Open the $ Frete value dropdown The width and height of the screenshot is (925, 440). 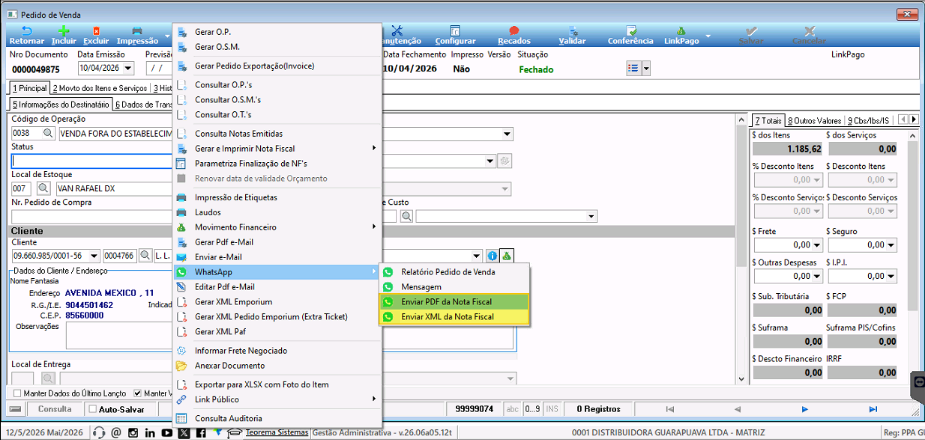tap(816, 244)
